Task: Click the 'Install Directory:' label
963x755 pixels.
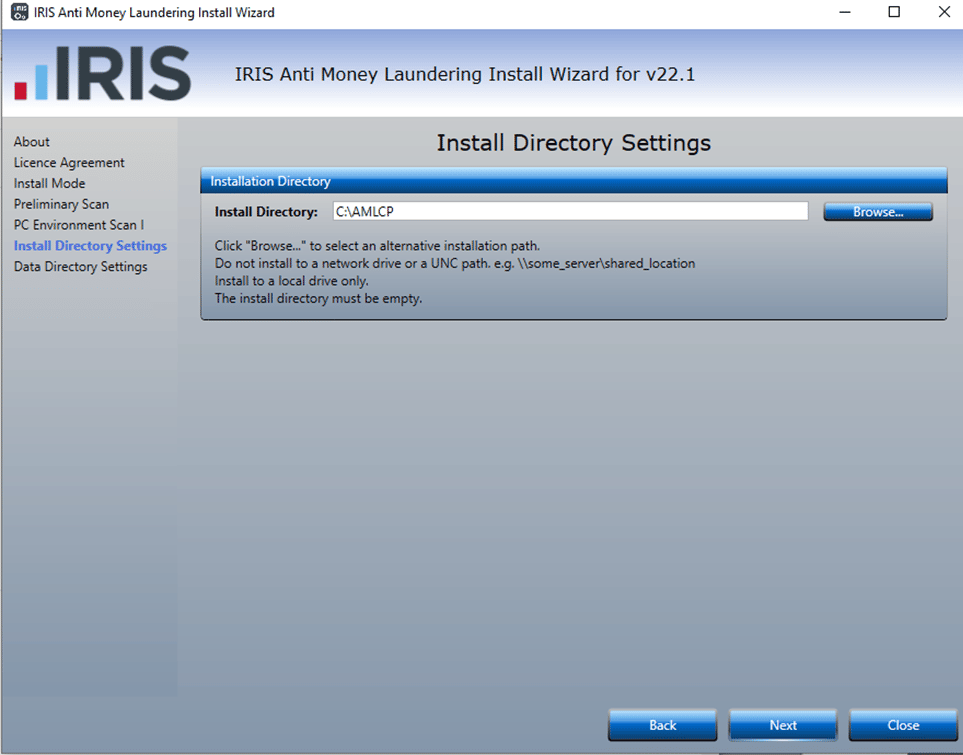Action: 266,212
